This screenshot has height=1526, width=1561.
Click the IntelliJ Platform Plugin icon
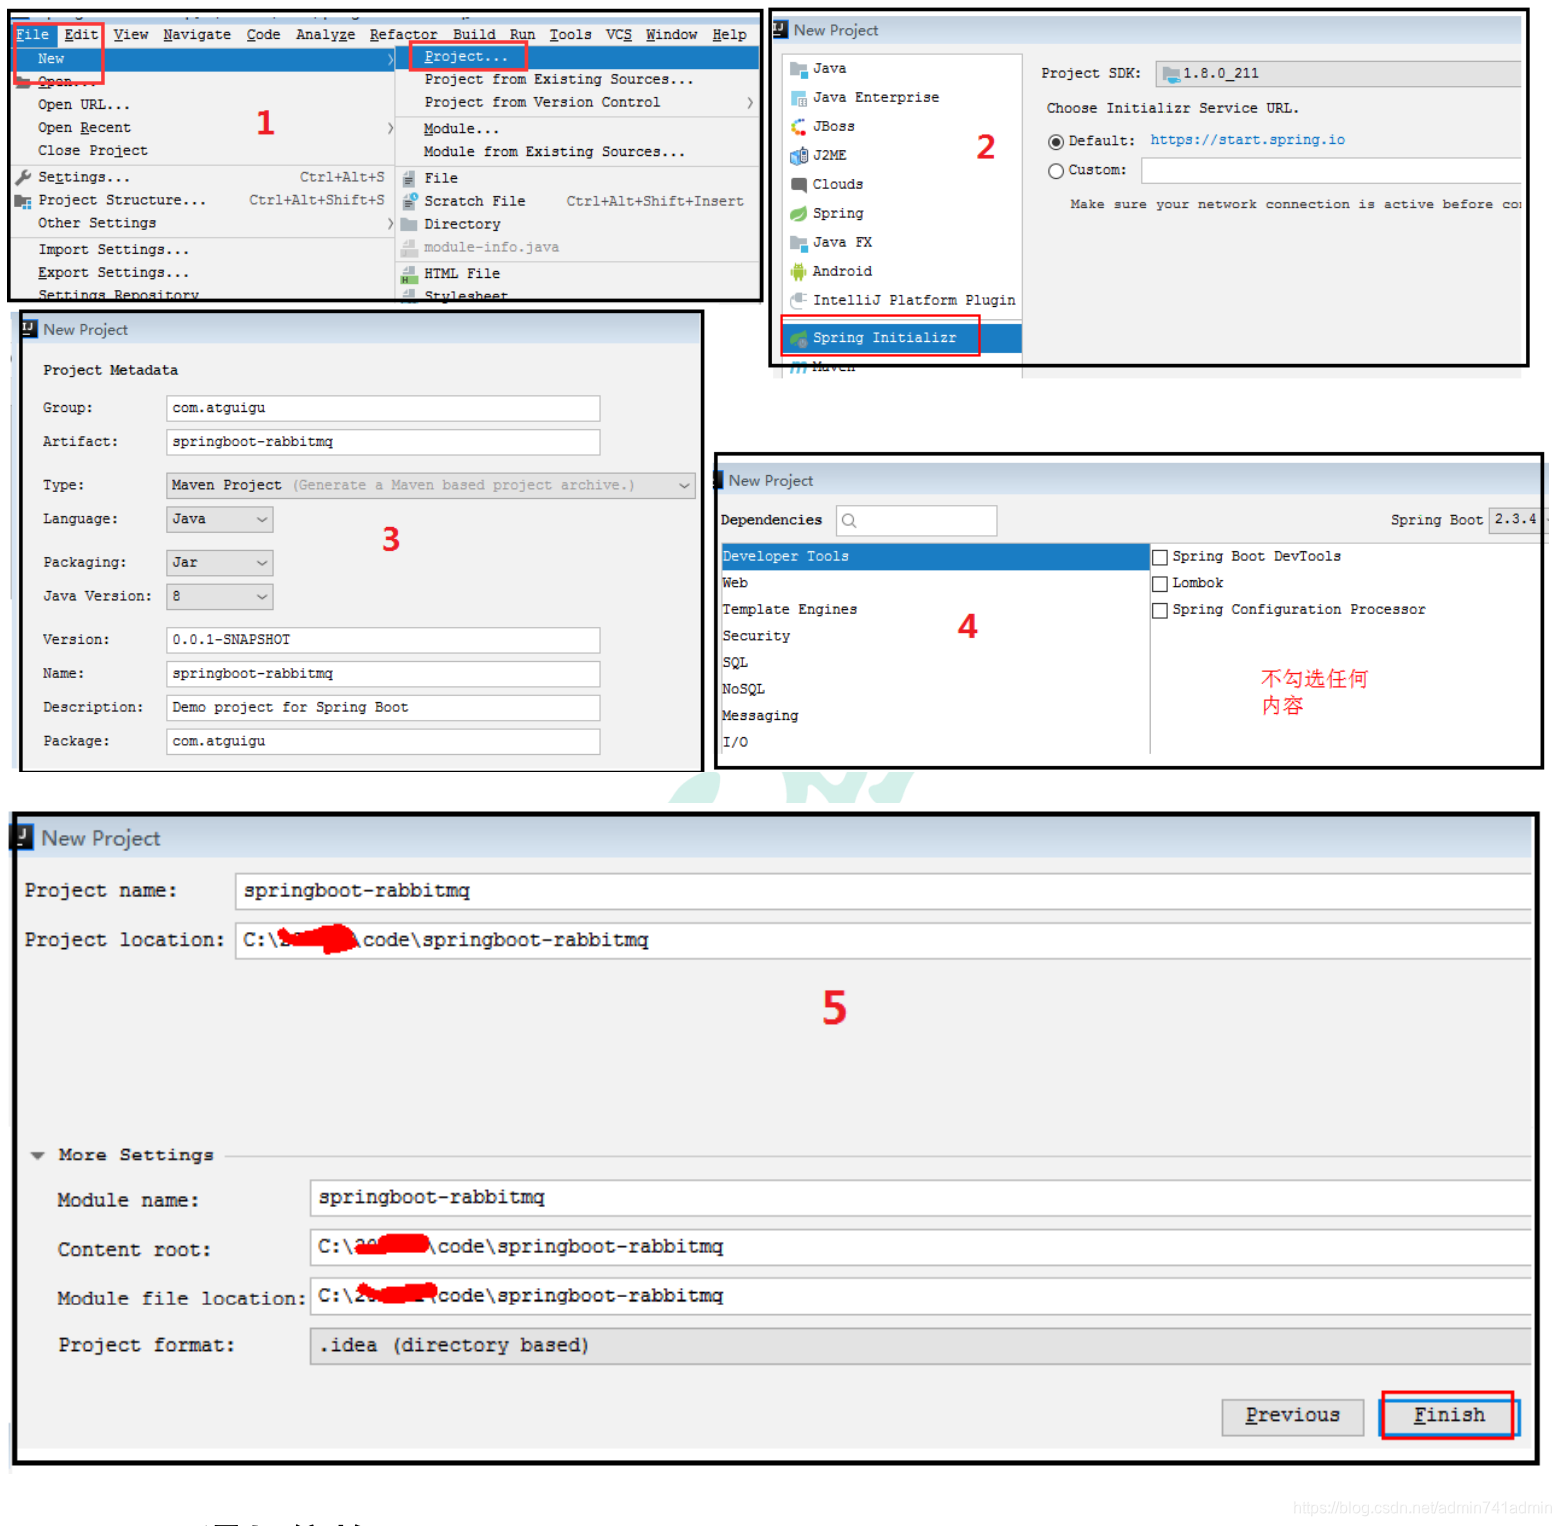tap(798, 300)
